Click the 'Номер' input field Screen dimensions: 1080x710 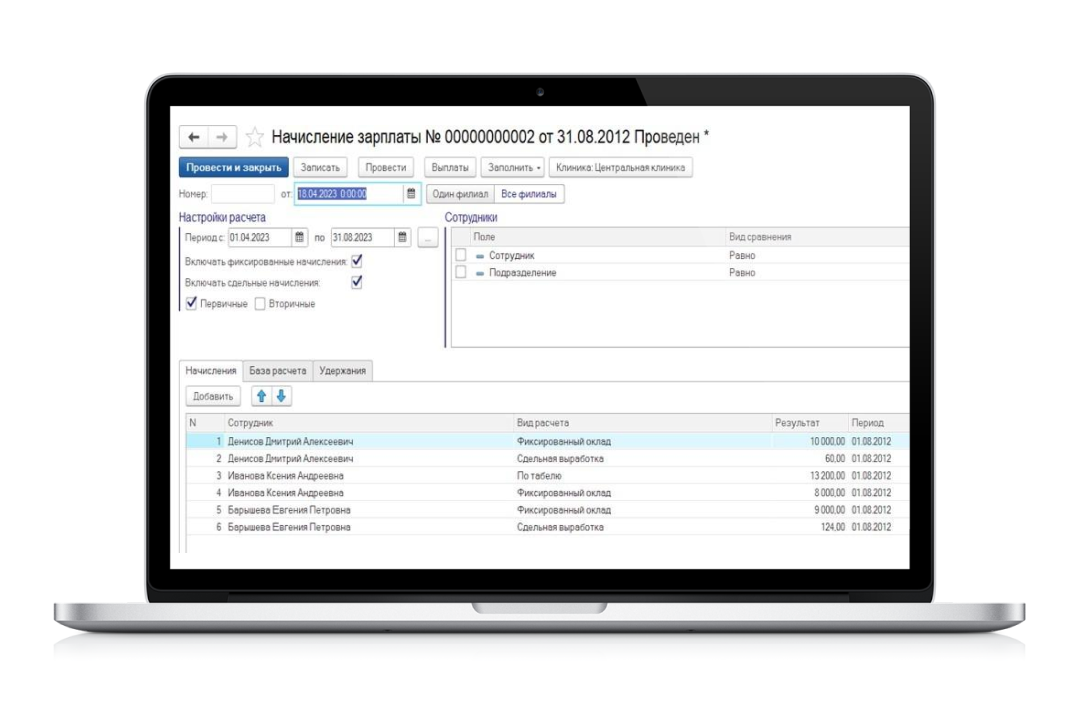pyautogui.click(x=243, y=194)
